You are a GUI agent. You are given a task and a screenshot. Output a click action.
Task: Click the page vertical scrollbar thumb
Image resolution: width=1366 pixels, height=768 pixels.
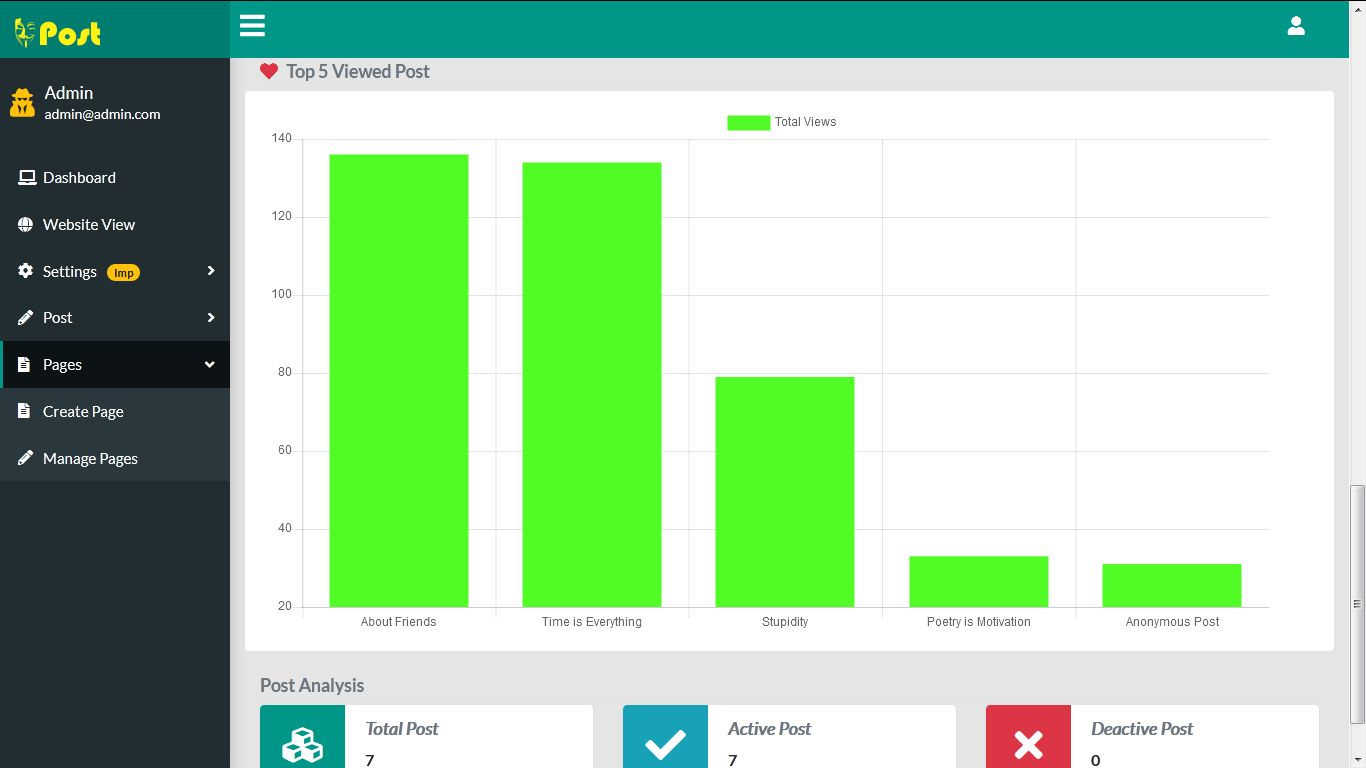[x=1357, y=603]
